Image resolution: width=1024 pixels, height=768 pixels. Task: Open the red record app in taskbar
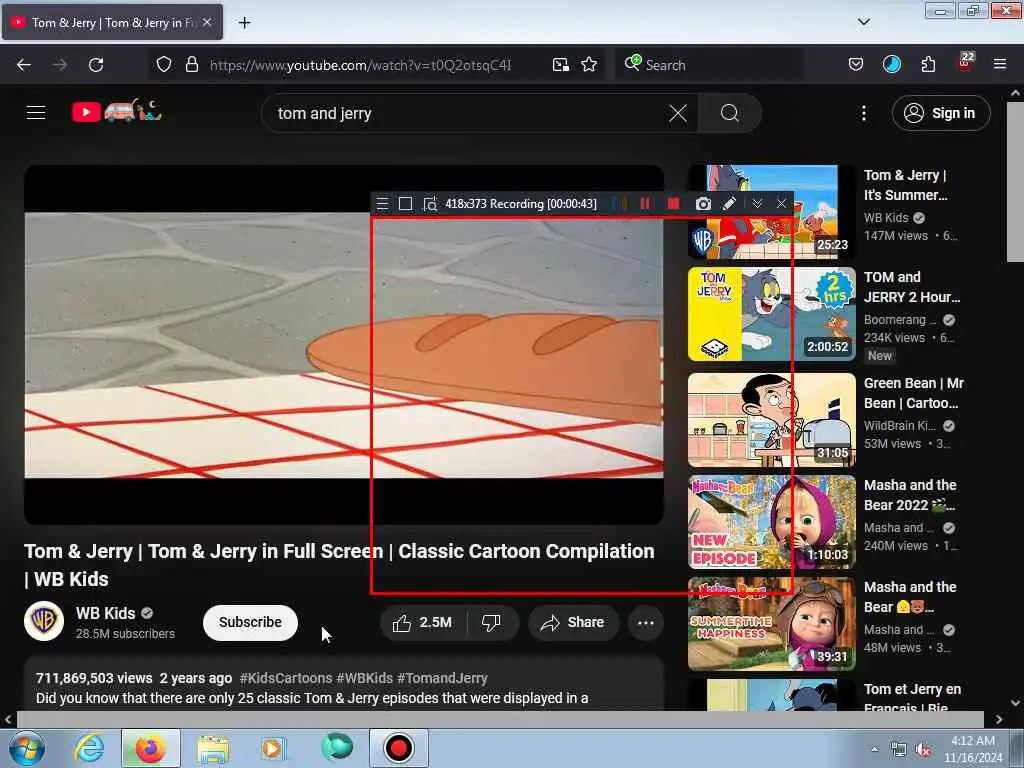click(x=398, y=748)
